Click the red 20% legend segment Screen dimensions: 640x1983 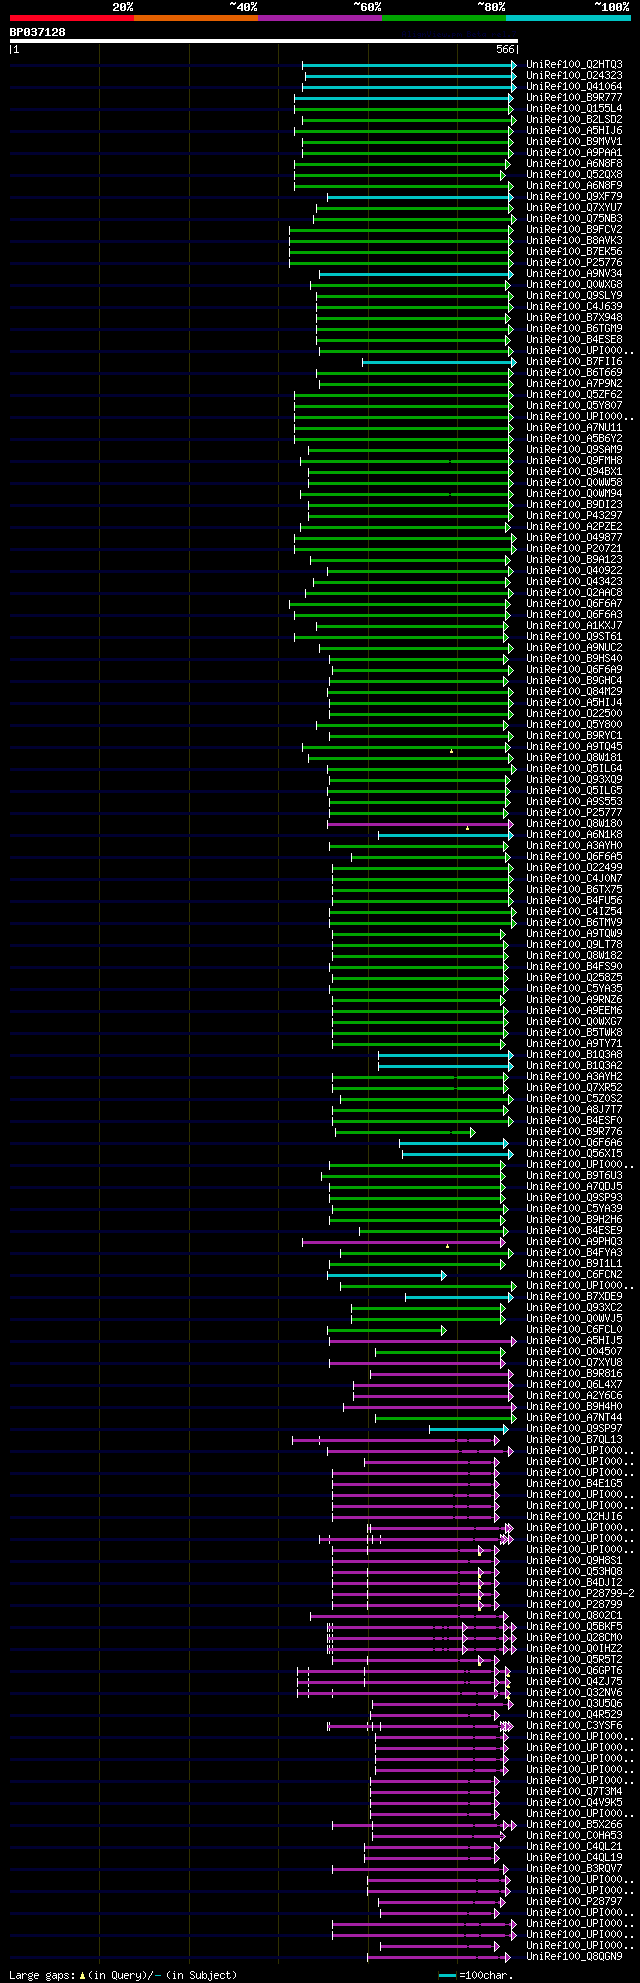(x=71, y=17)
